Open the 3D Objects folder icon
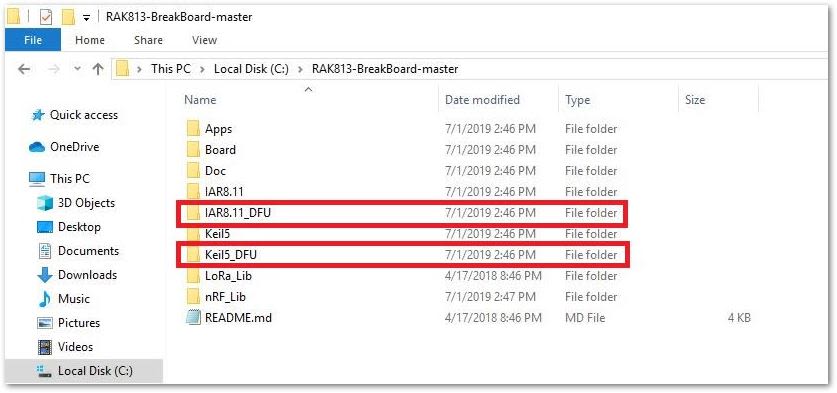Image resolution: width=837 pixels, height=393 pixels. pyautogui.click(x=45, y=203)
